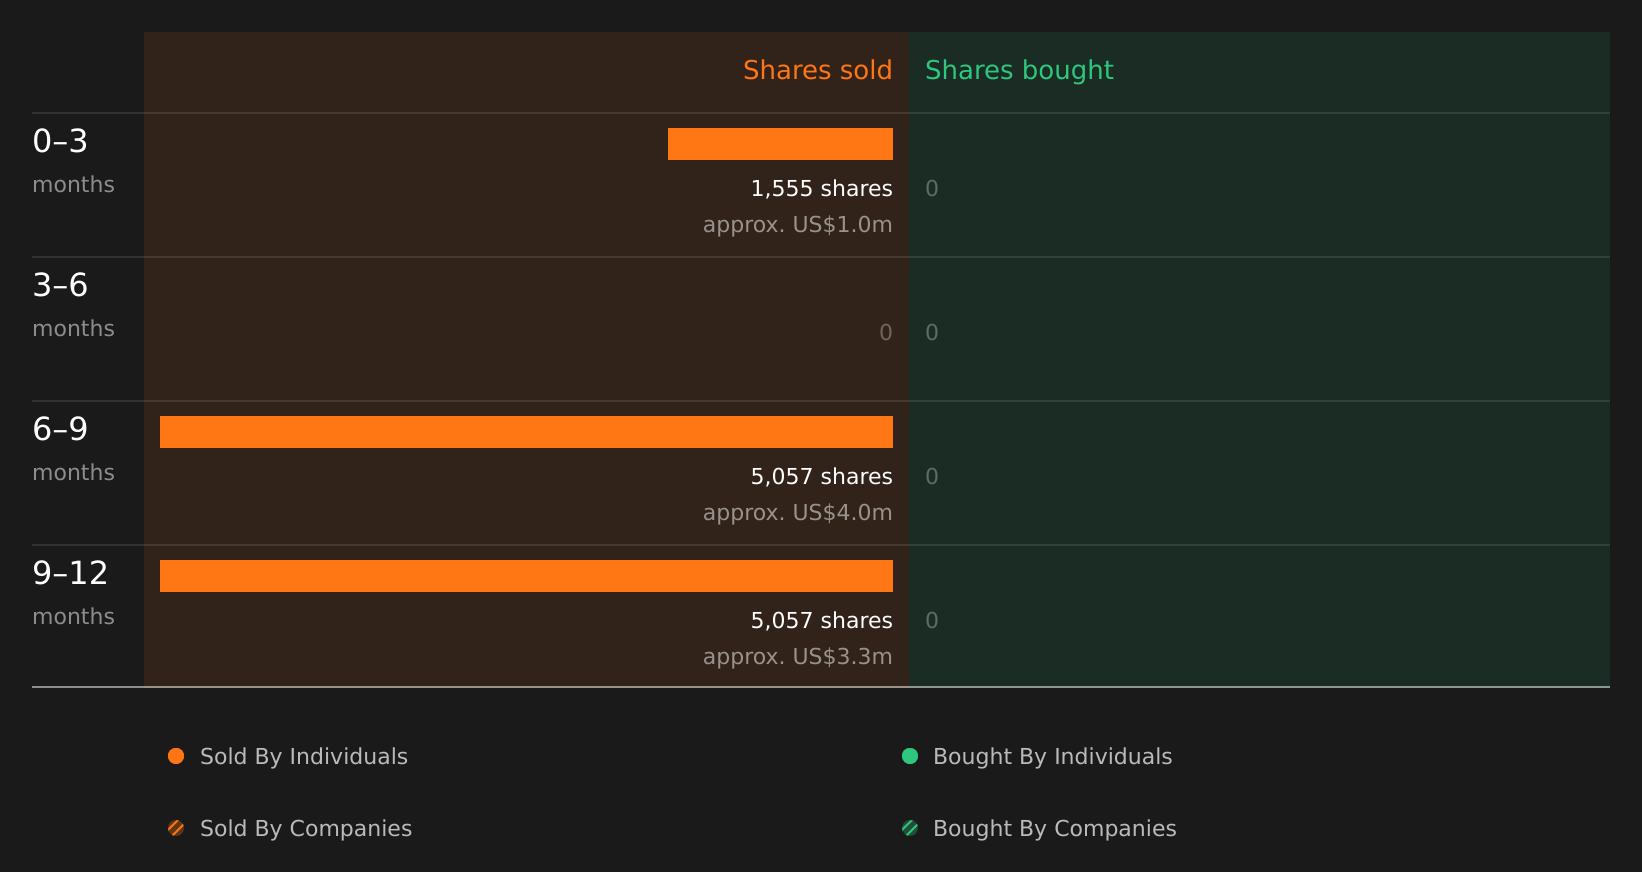Image resolution: width=1642 pixels, height=872 pixels.
Task: Select the 9–12 months orange sold bar
Action: (526, 576)
